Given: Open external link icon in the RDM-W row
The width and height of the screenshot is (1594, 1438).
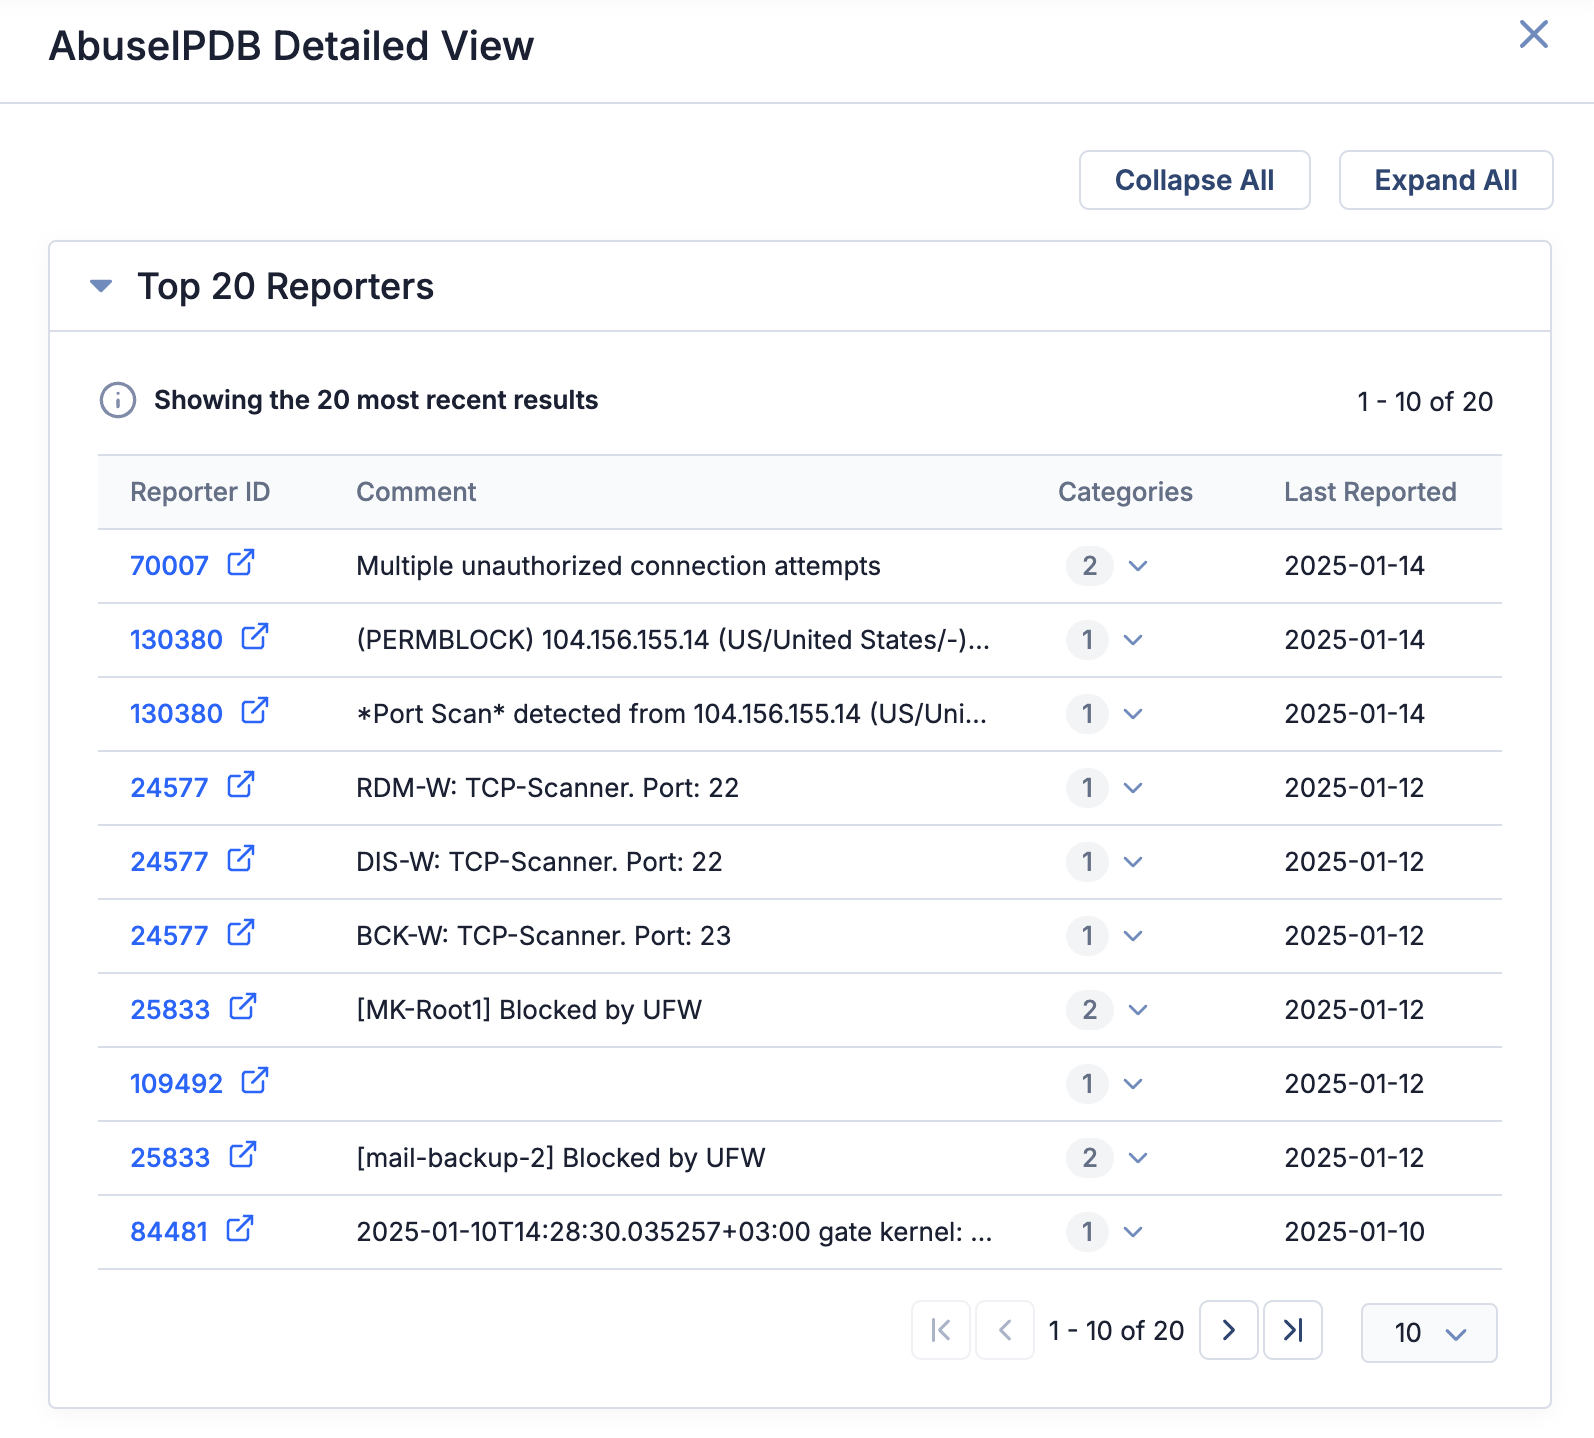Looking at the screenshot, I should (x=240, y=785).
